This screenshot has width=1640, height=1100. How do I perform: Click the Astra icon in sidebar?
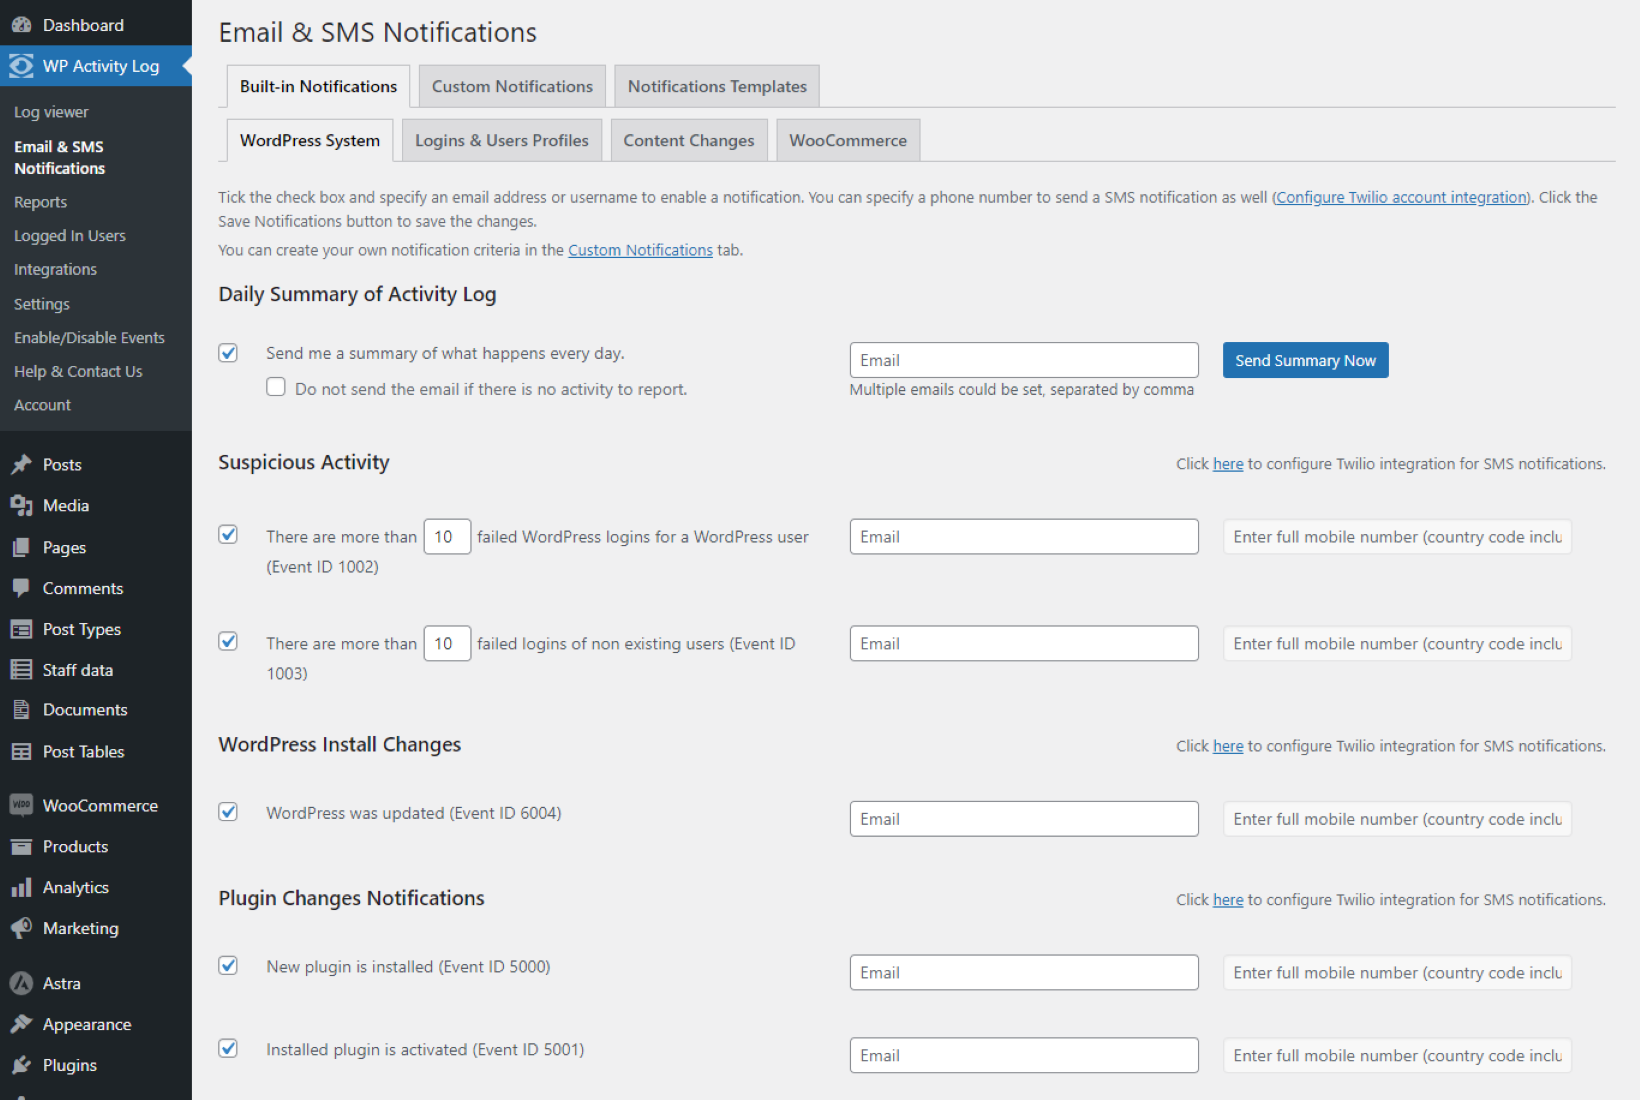coord(21,984)
